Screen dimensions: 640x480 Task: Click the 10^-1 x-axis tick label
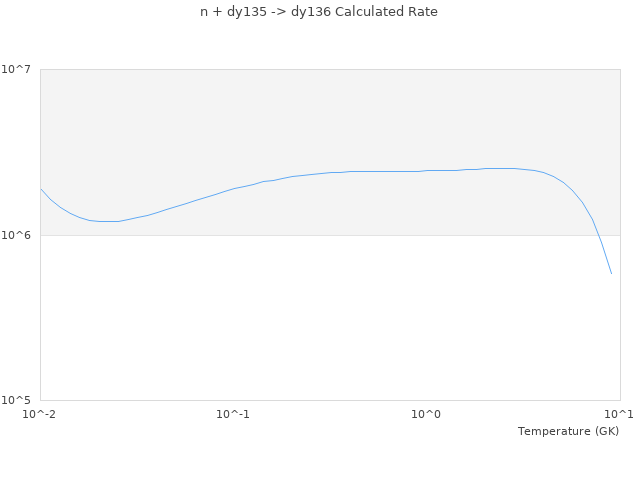click(x=233, y=414)
